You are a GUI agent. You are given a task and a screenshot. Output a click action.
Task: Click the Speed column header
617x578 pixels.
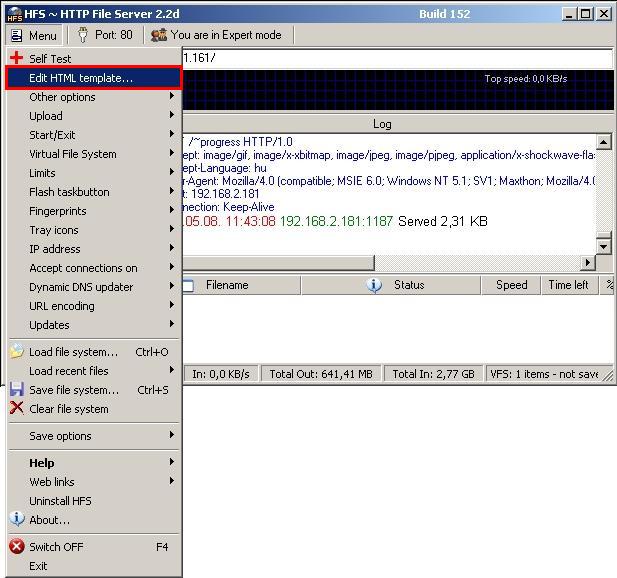click(511, 285)
